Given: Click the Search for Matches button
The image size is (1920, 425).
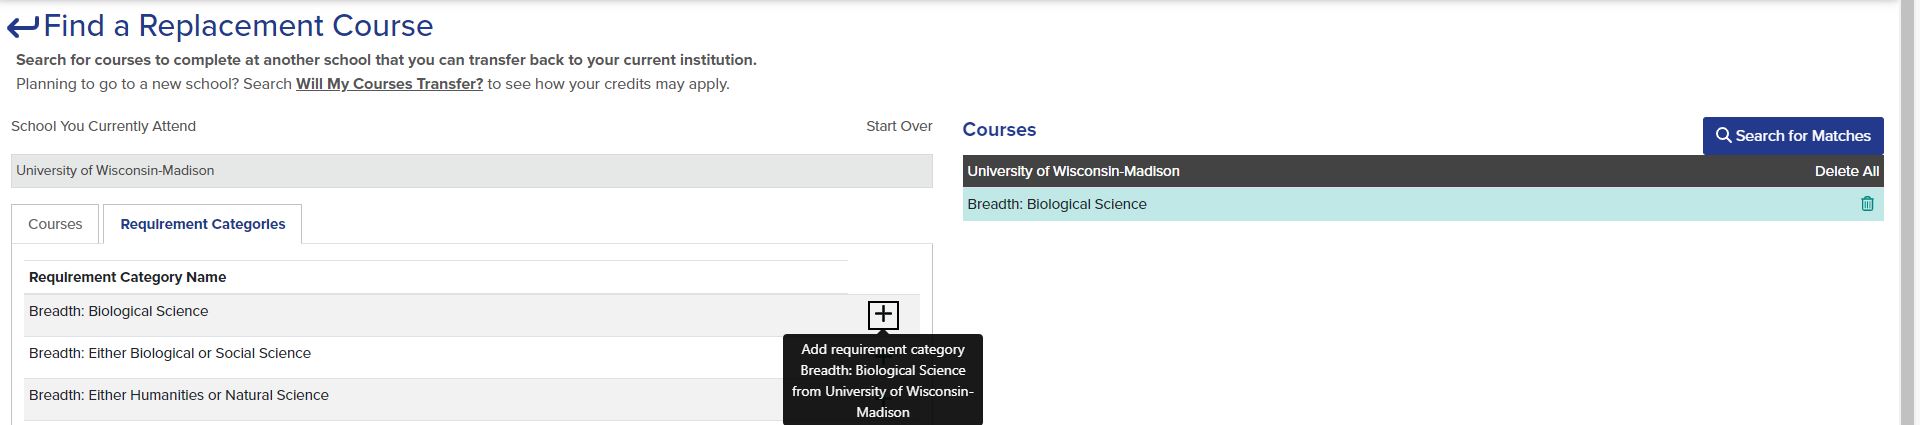Looking at the screenshot, I should pyautogui.click(x=1793, y=136).
